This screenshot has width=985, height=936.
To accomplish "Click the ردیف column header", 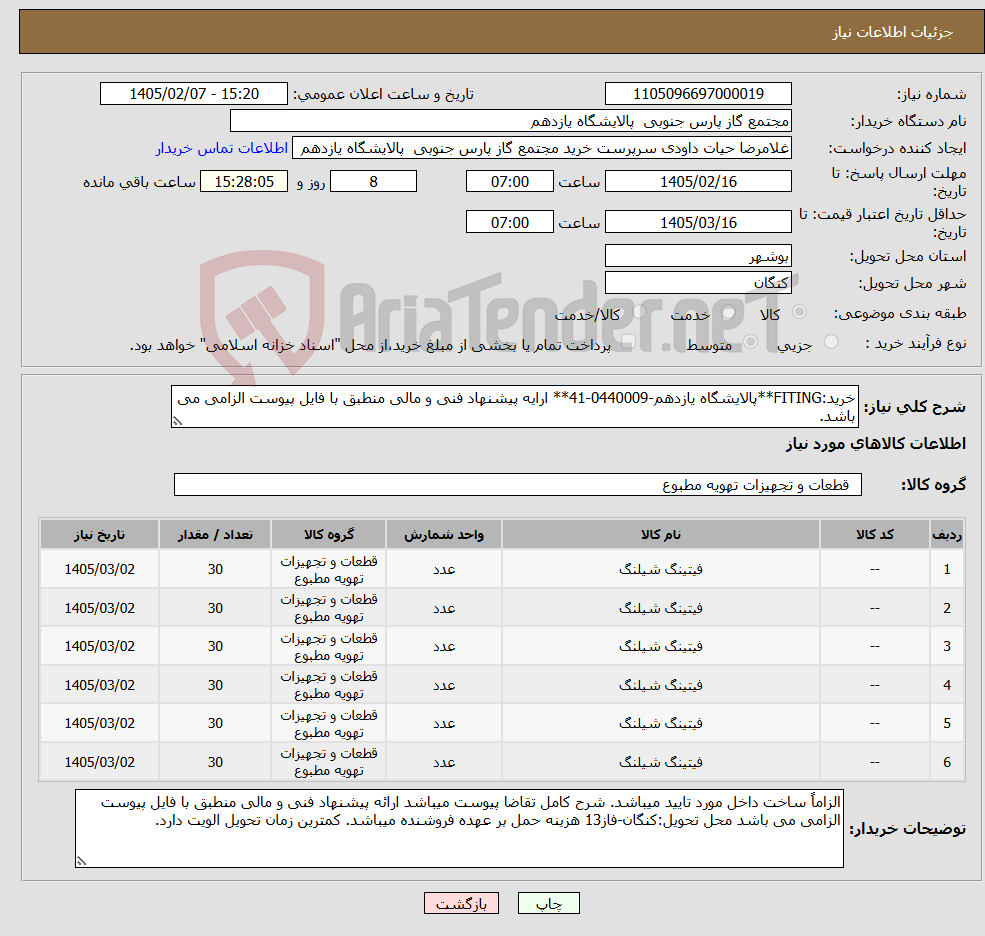I will click(947, 535).
